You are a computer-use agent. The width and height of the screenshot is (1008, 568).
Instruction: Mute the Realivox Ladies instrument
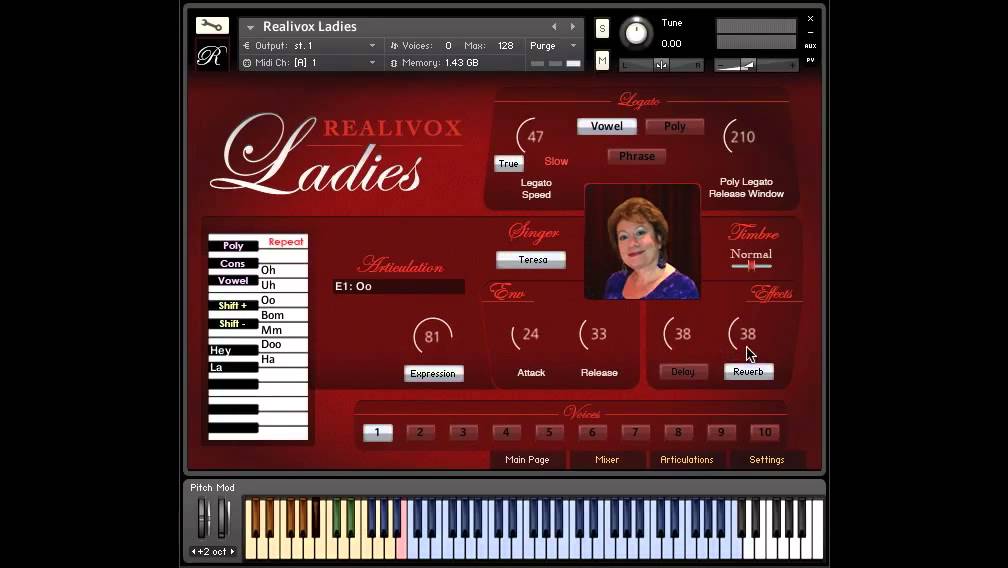click(602, 60)
